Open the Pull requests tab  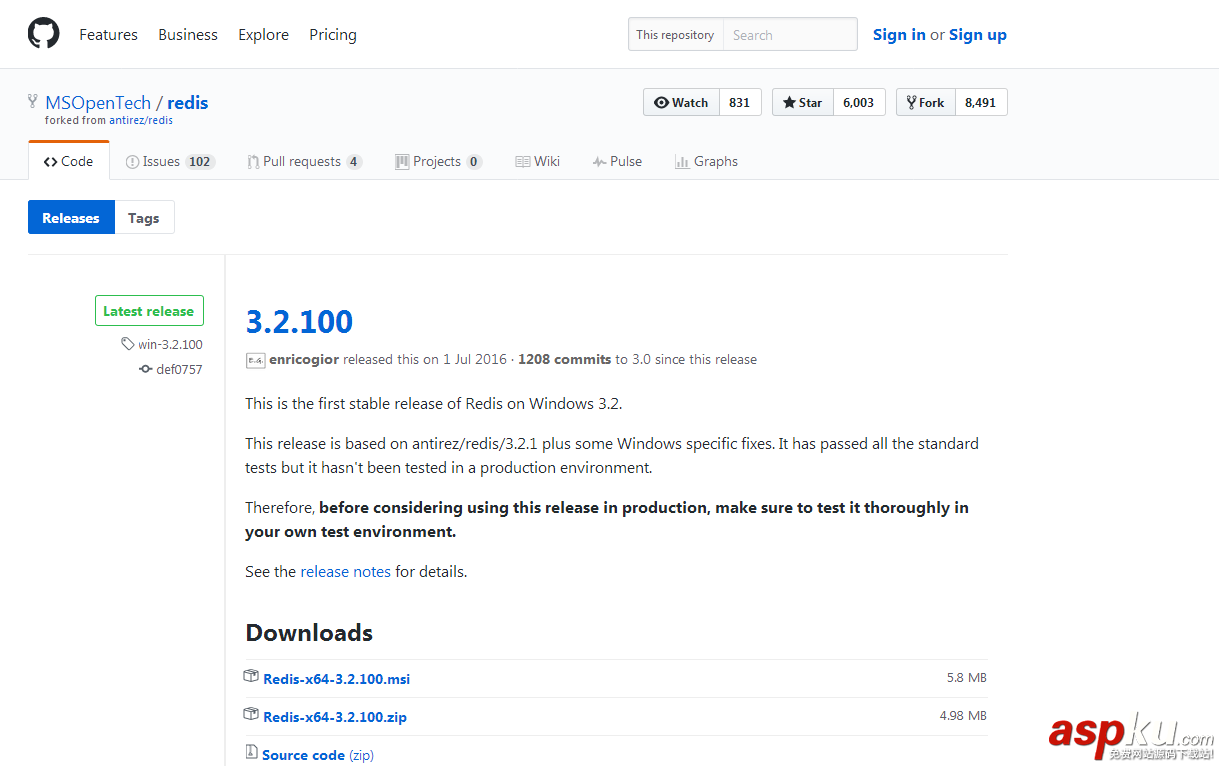pos(301,161)
